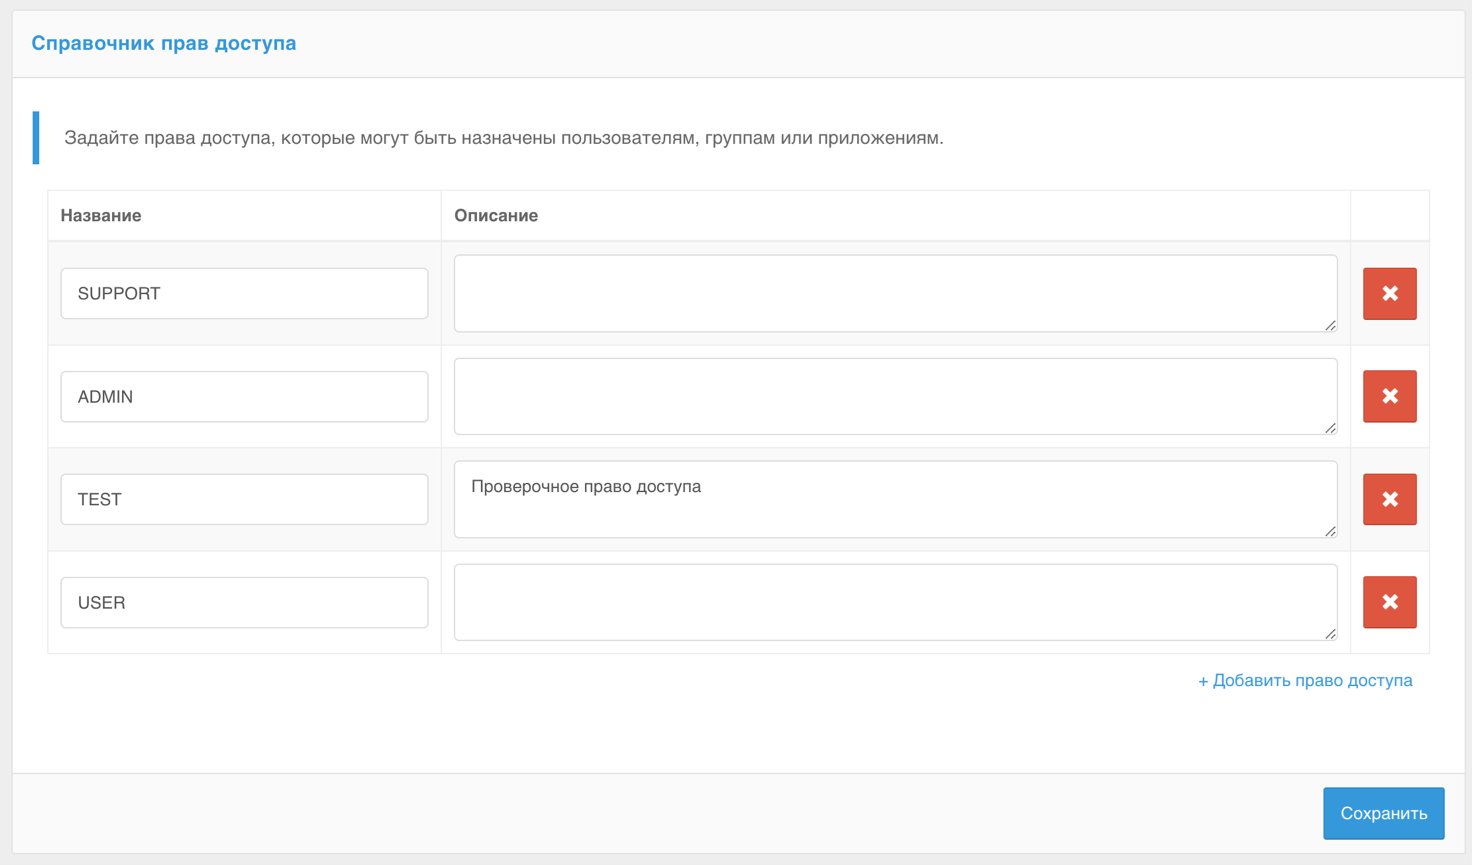The width and height of the screenshot is (1472, 865).
Task: Click resize handle of SUPPORT description box
Action: pyautogui.click(x=1330, y=325)
